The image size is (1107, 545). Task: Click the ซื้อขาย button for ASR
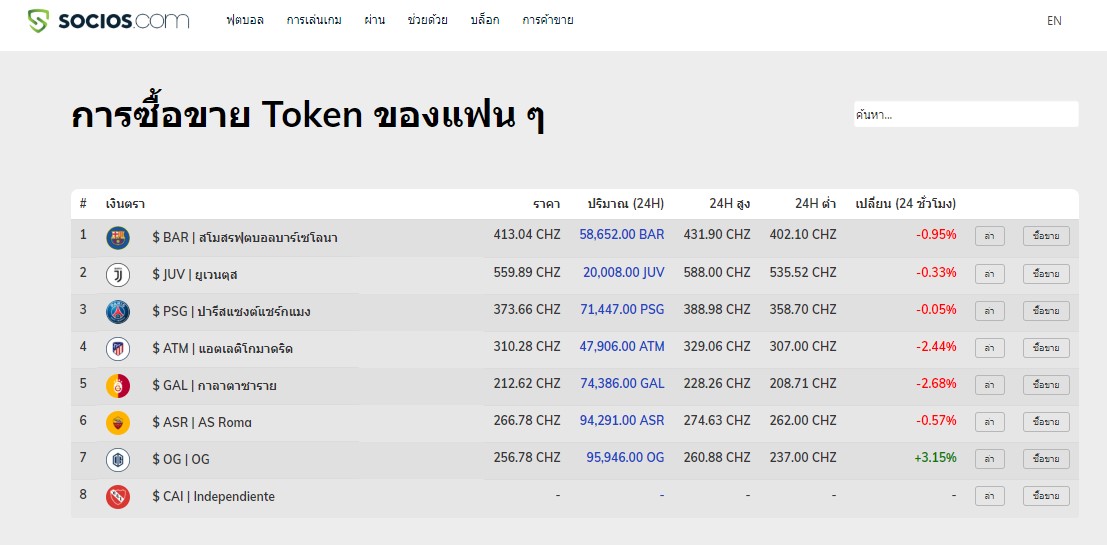1046,421
